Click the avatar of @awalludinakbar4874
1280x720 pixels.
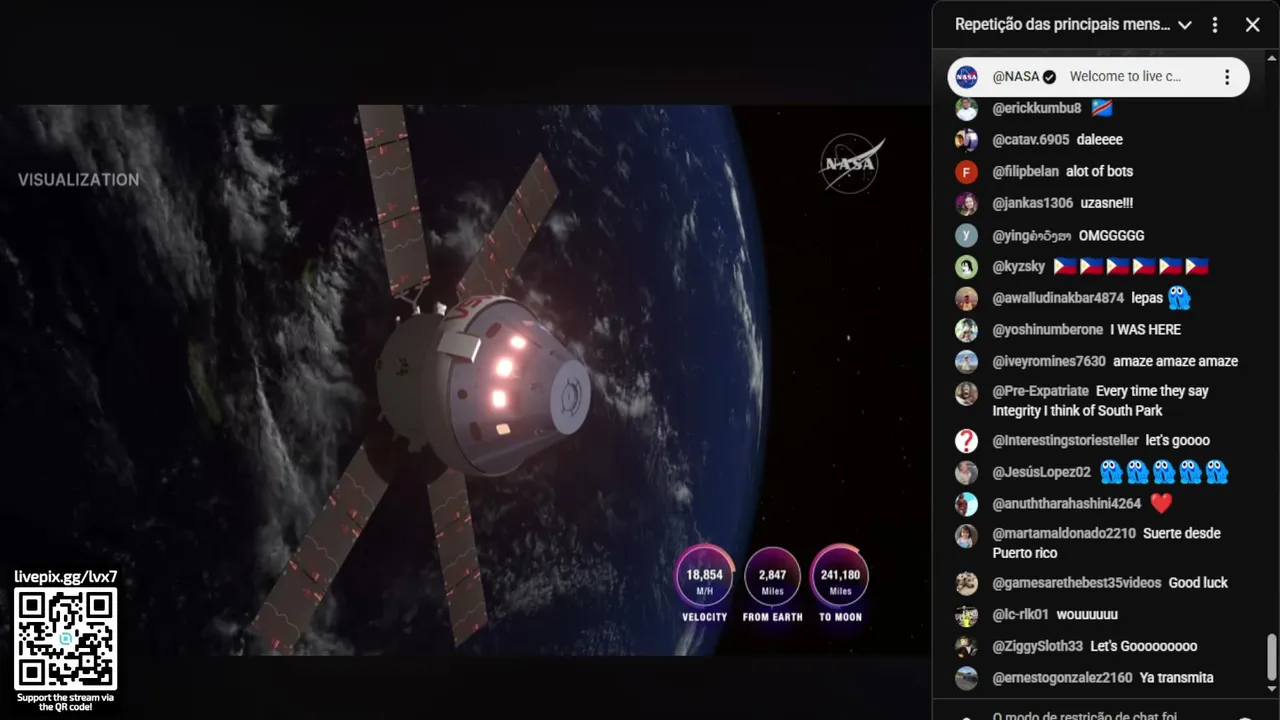pos(966,298)
